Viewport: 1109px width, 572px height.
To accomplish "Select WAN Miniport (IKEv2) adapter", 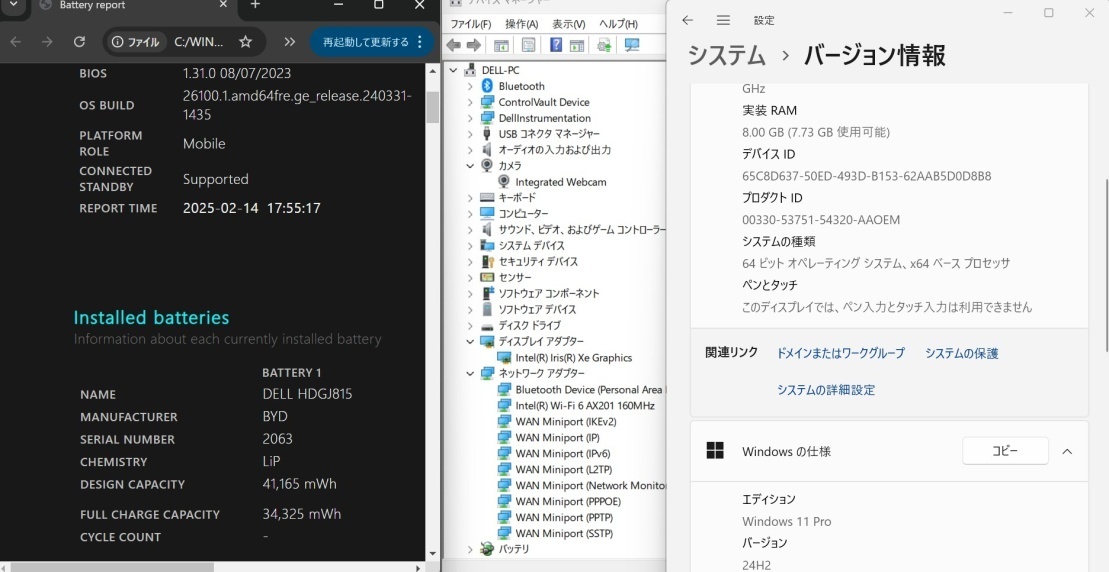I will (x=565, y=421).
